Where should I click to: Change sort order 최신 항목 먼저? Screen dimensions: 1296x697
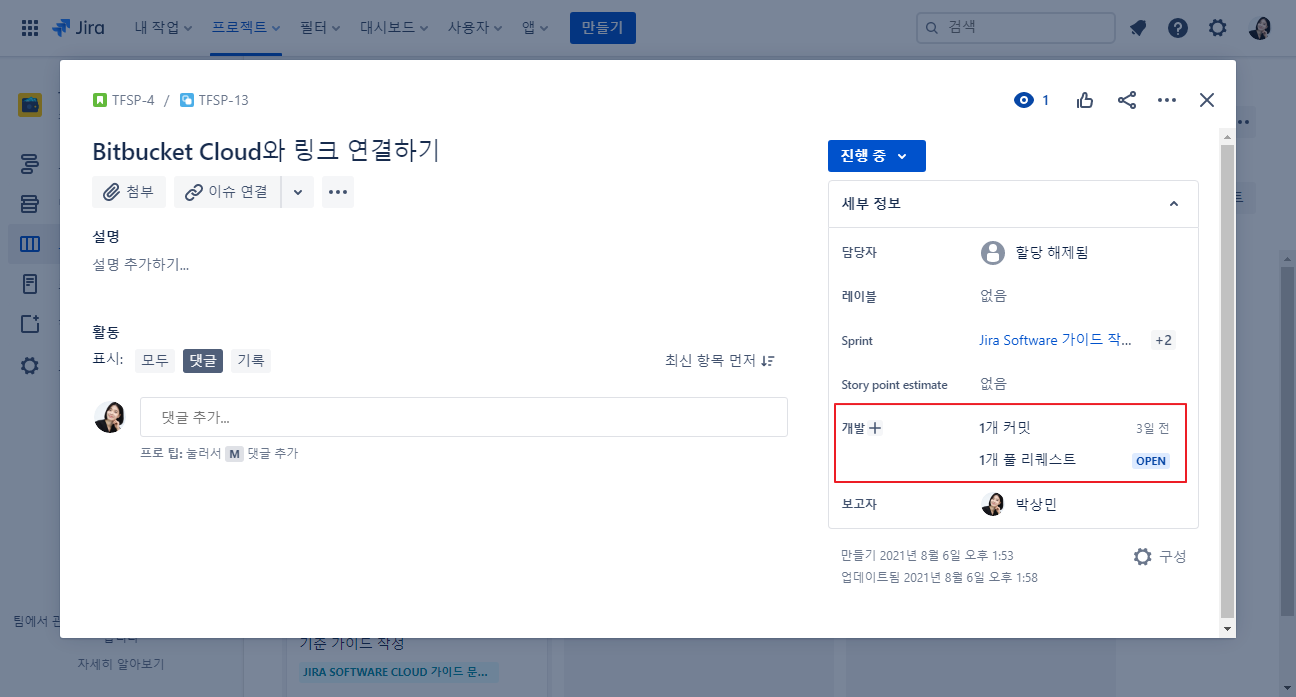pyautogui.click(x=720, y=360)
